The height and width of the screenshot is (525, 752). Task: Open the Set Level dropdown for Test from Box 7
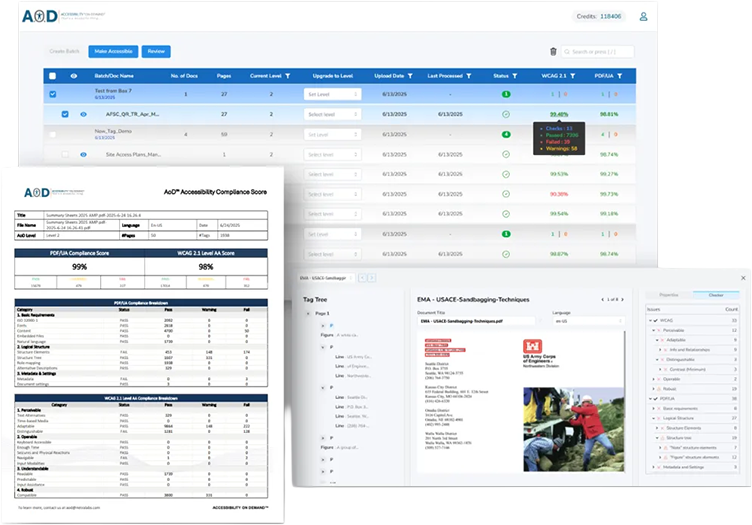click(333, 94)
